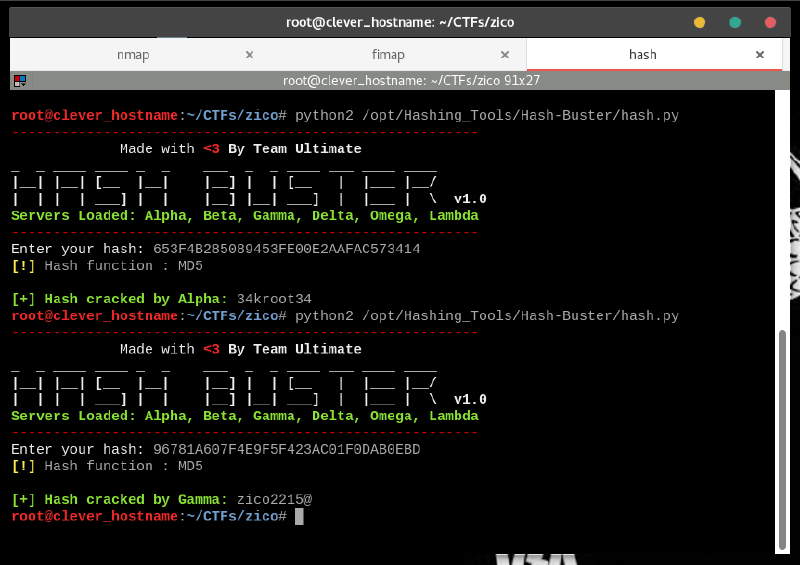800x565 pixels.
Task: Click the cracked password zico2215@
Action: click(274, 499)
